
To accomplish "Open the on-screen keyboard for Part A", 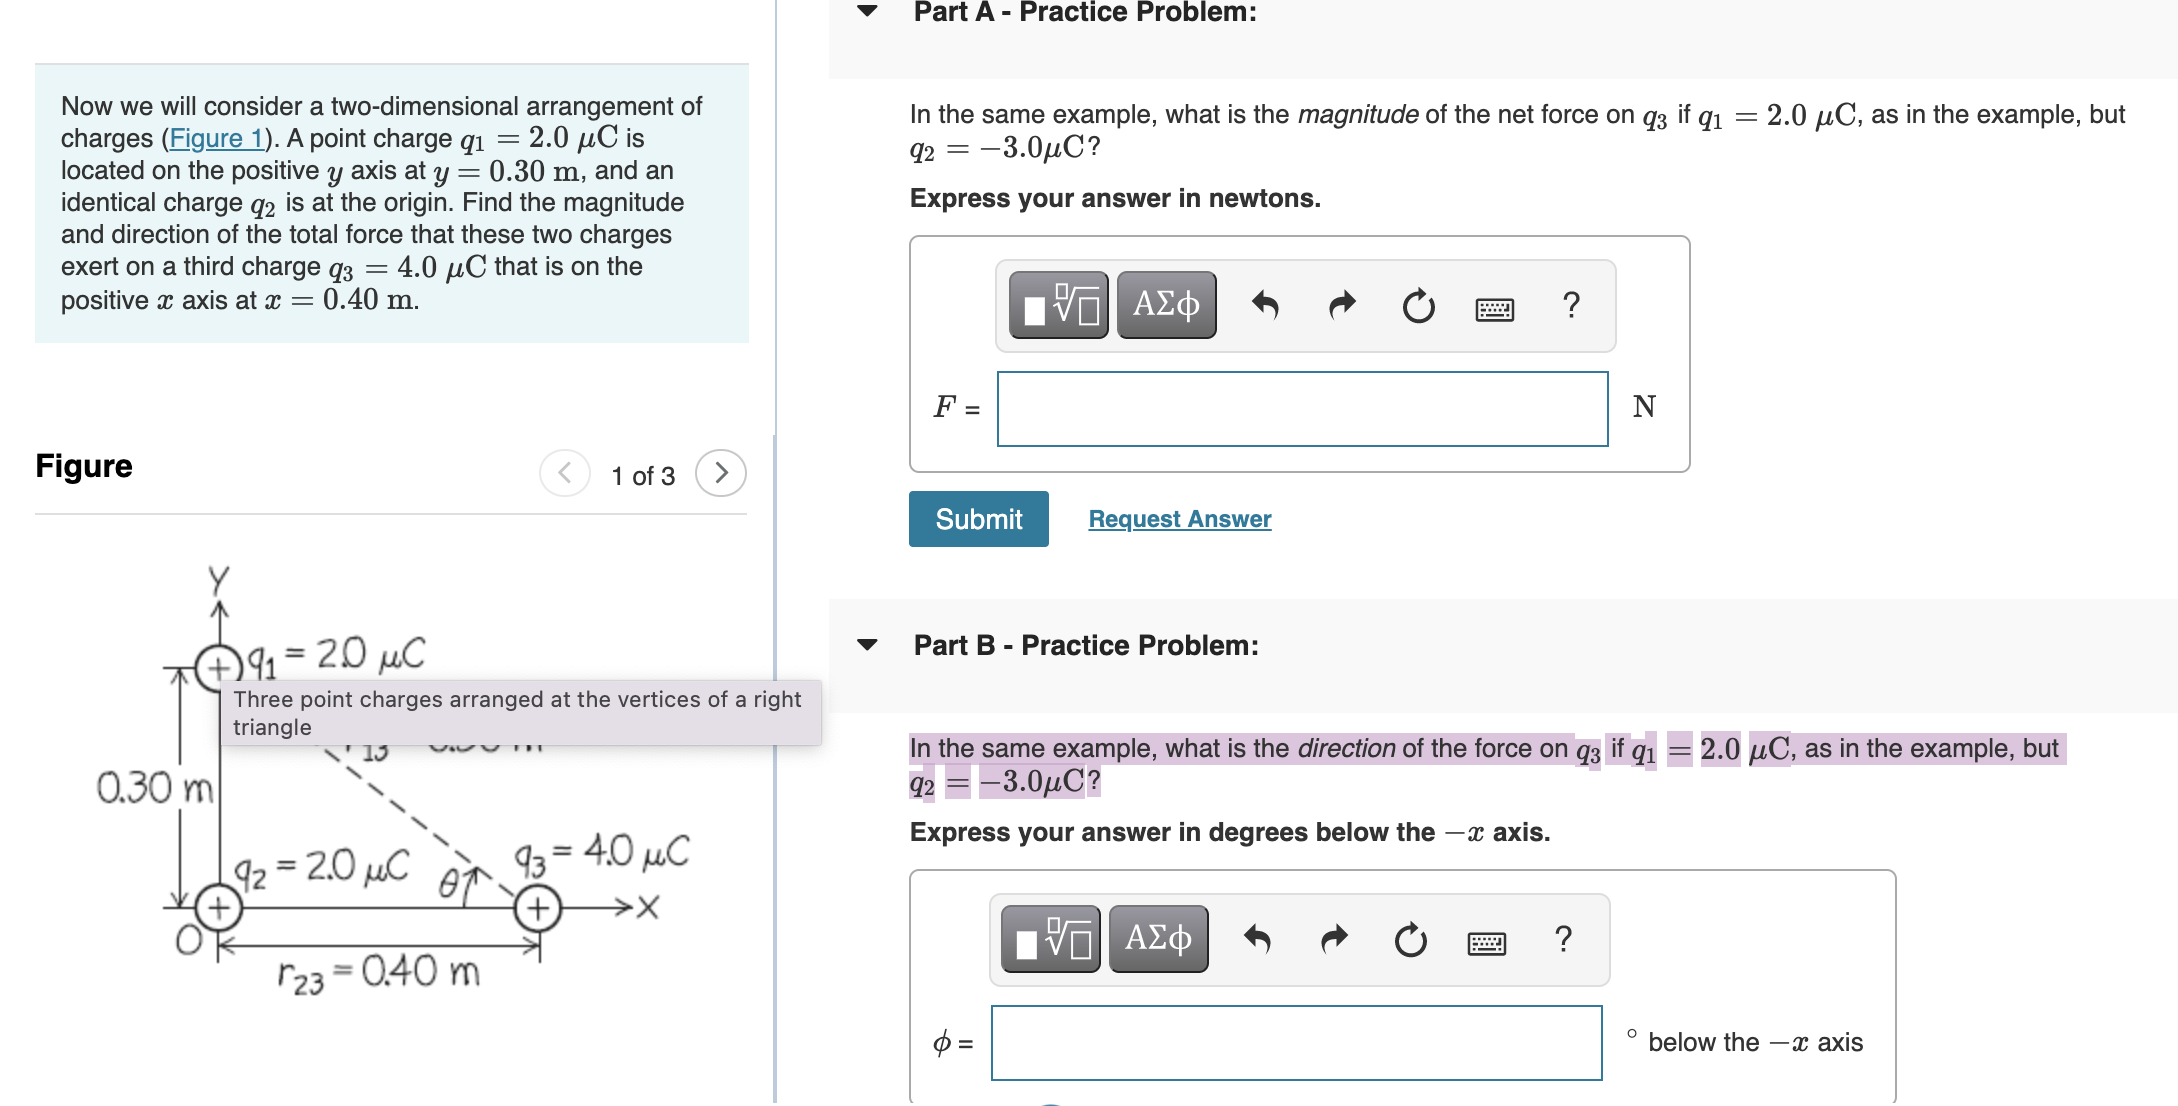I will (x=1496, y=308).
